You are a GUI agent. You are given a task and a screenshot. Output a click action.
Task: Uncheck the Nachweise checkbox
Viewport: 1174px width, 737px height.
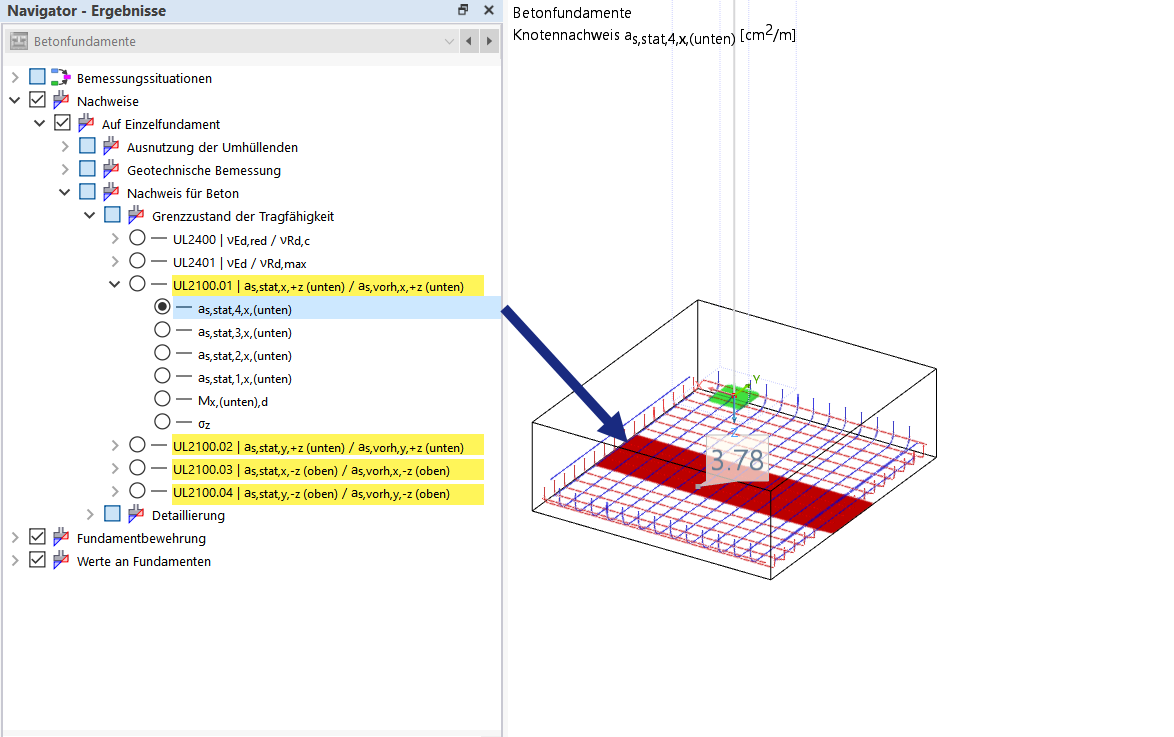37,100
